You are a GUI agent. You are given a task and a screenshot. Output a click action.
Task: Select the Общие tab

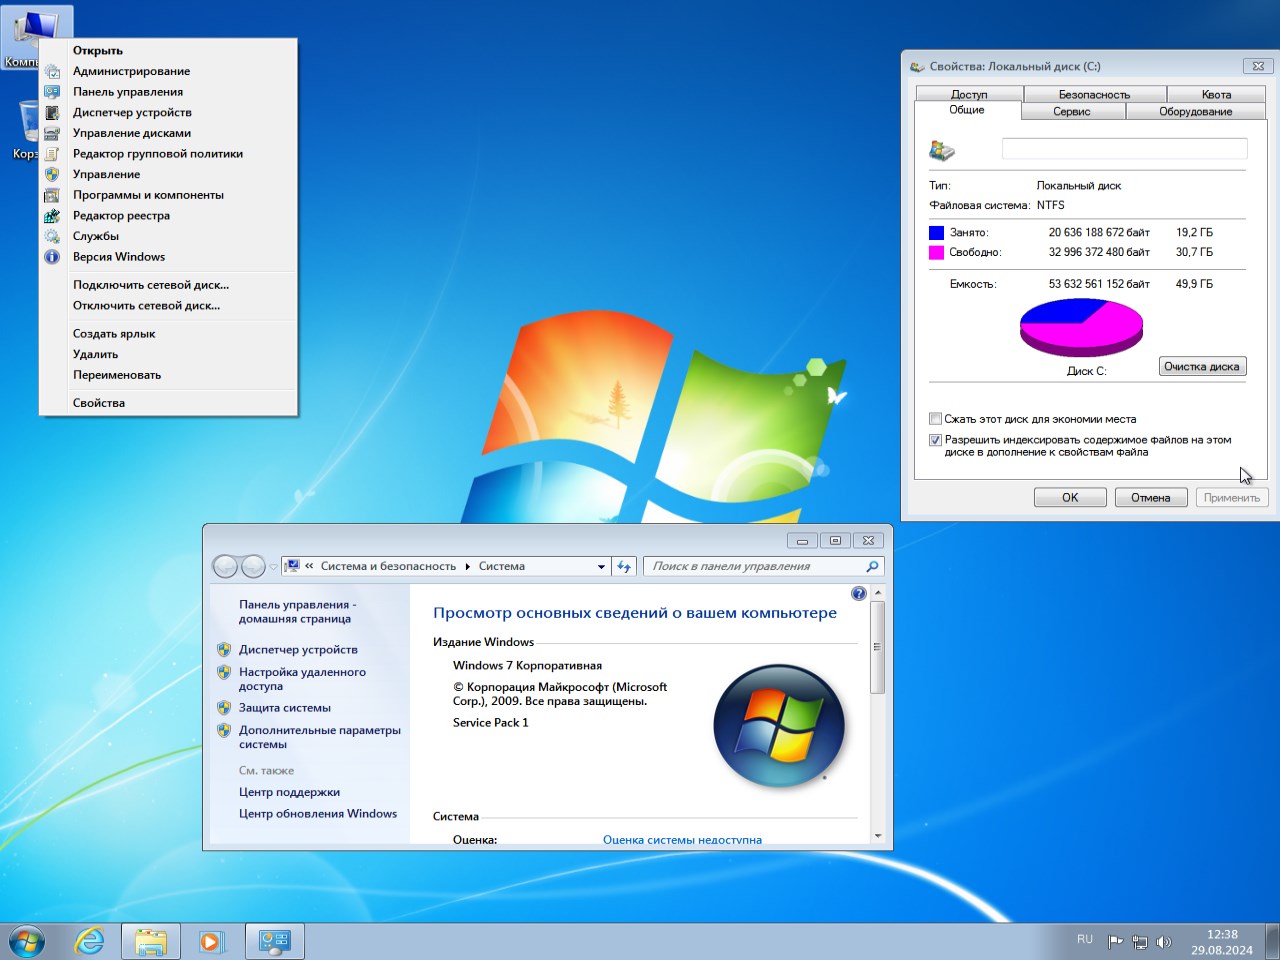(967, 110)
